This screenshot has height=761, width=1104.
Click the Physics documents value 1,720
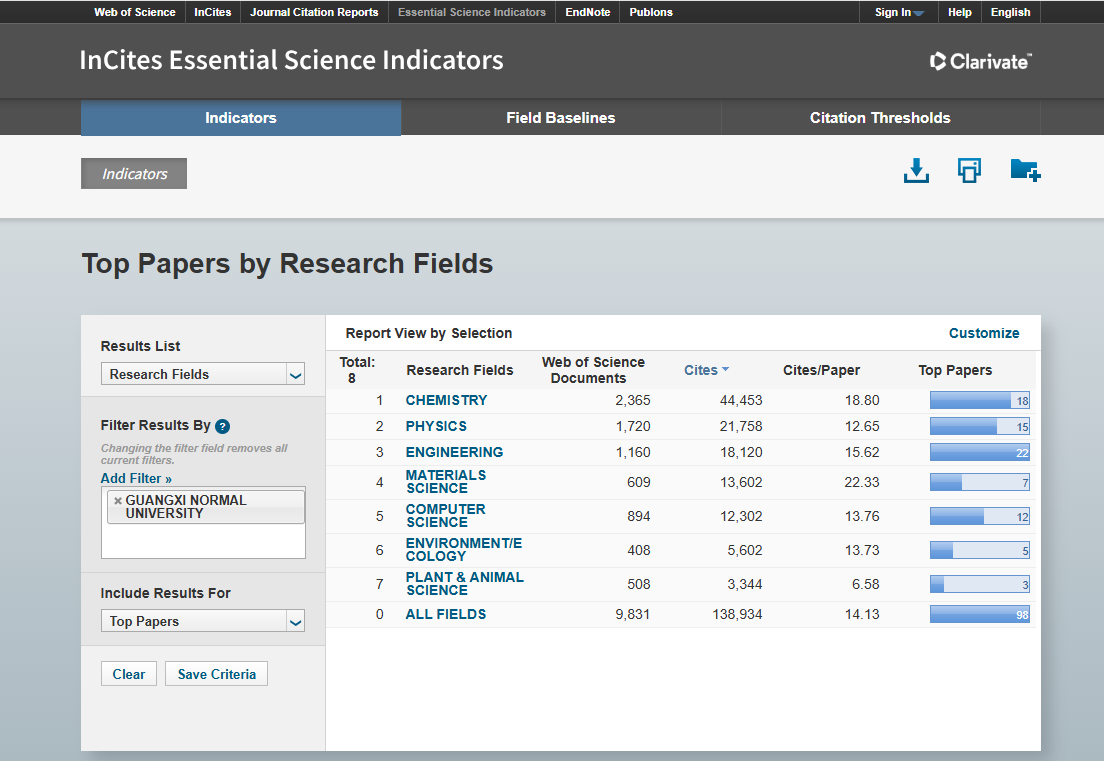click(x=632, y=426)
